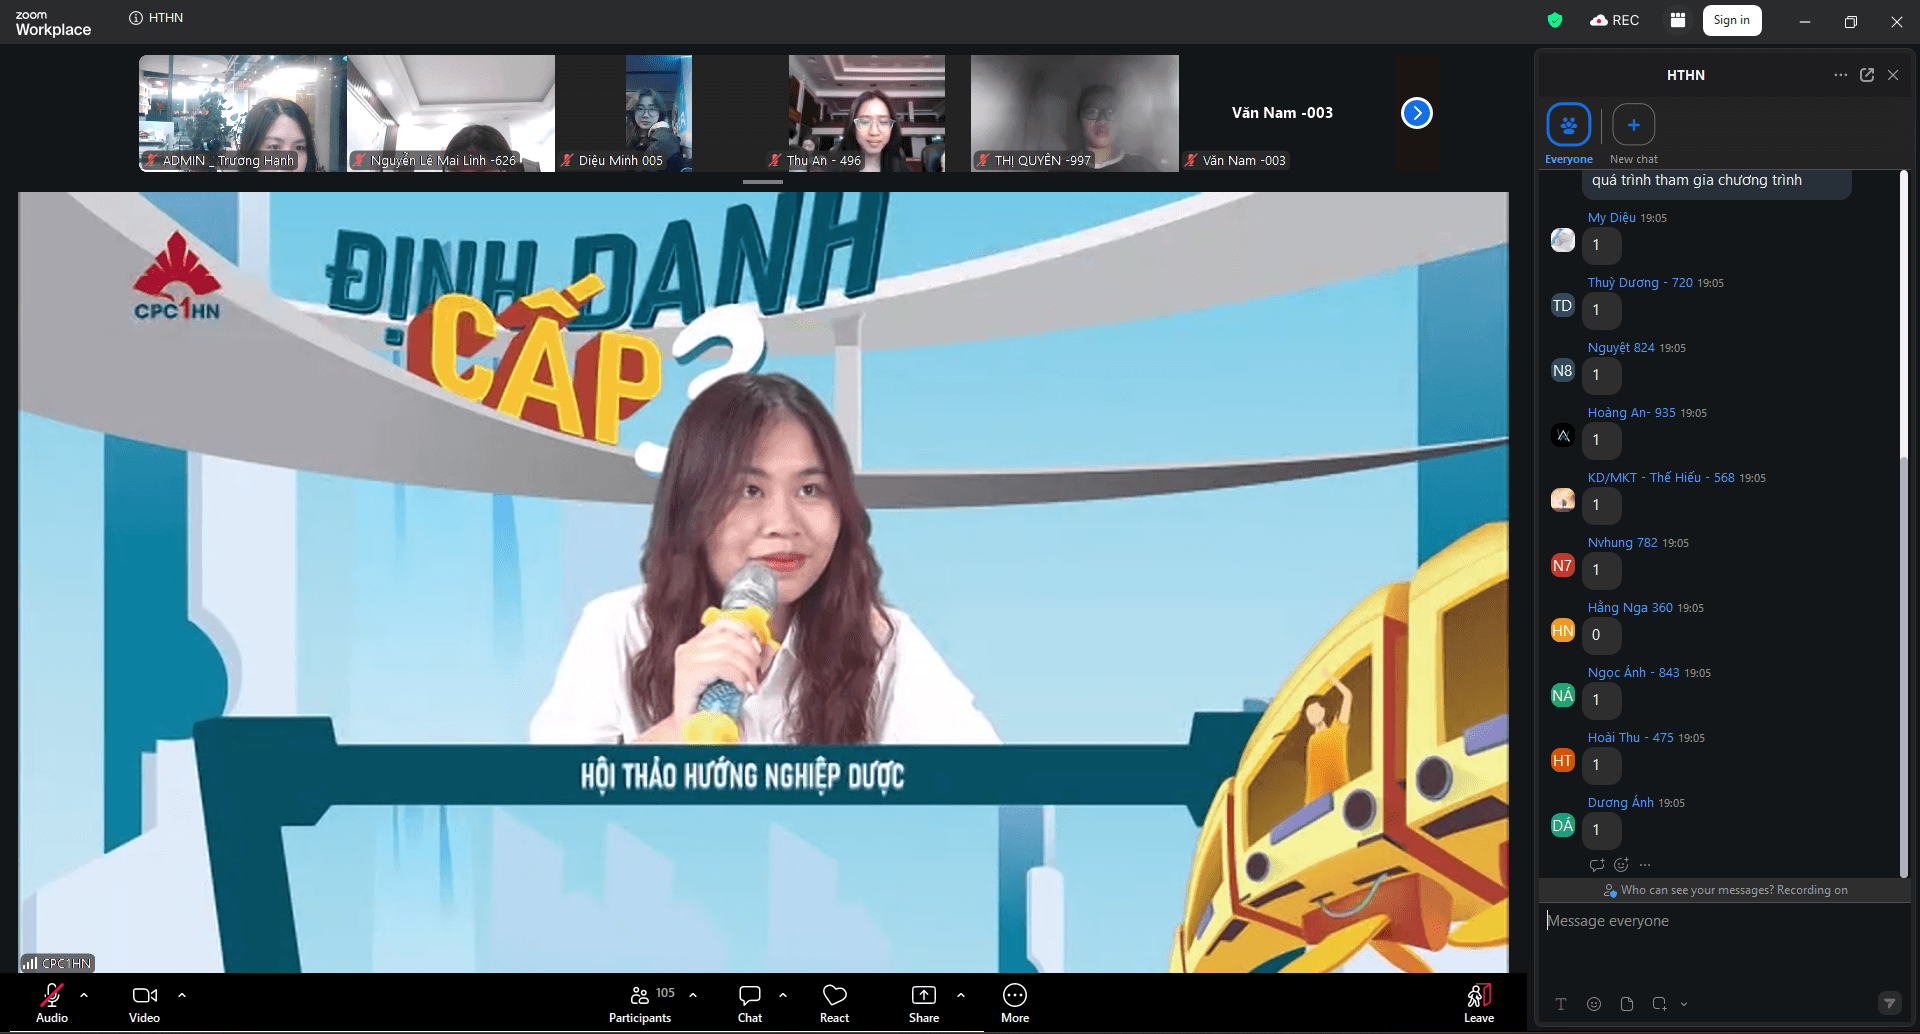Expand screenshot options dropdown in chat composer
1920x1034 pixels.
click(x=1684, y=1004)
